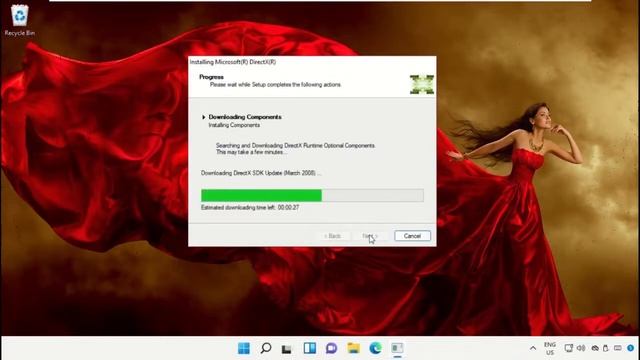Open the Widgets panel icon

[x=310, y=348]
